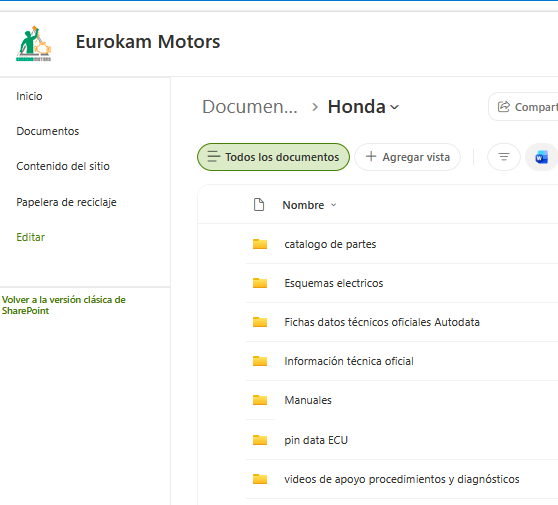The height and width of the screenshot is (505, 558).
Task: Click the Esquemas electricos folder icon
Action: click(x=260, y=283)
